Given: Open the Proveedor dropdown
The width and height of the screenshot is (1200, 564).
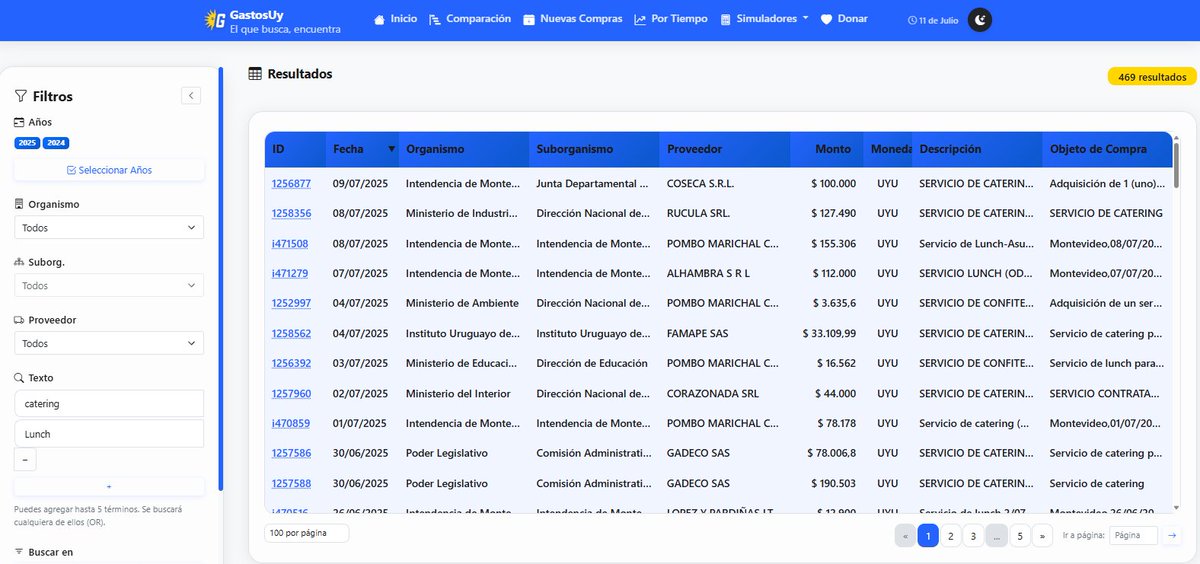Looking at the screenshot, I should [109, 343].
